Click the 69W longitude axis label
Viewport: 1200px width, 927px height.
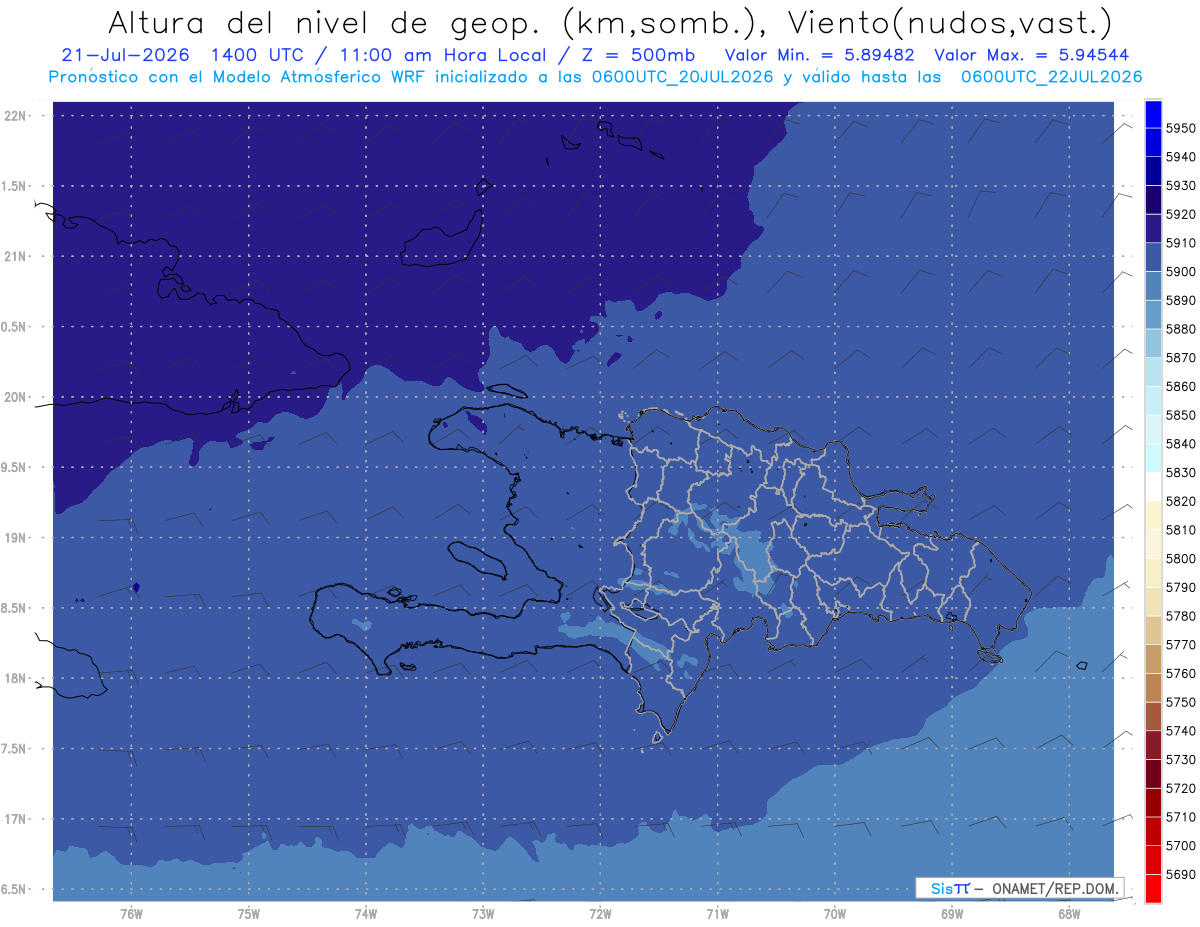[x=952, y=913]
